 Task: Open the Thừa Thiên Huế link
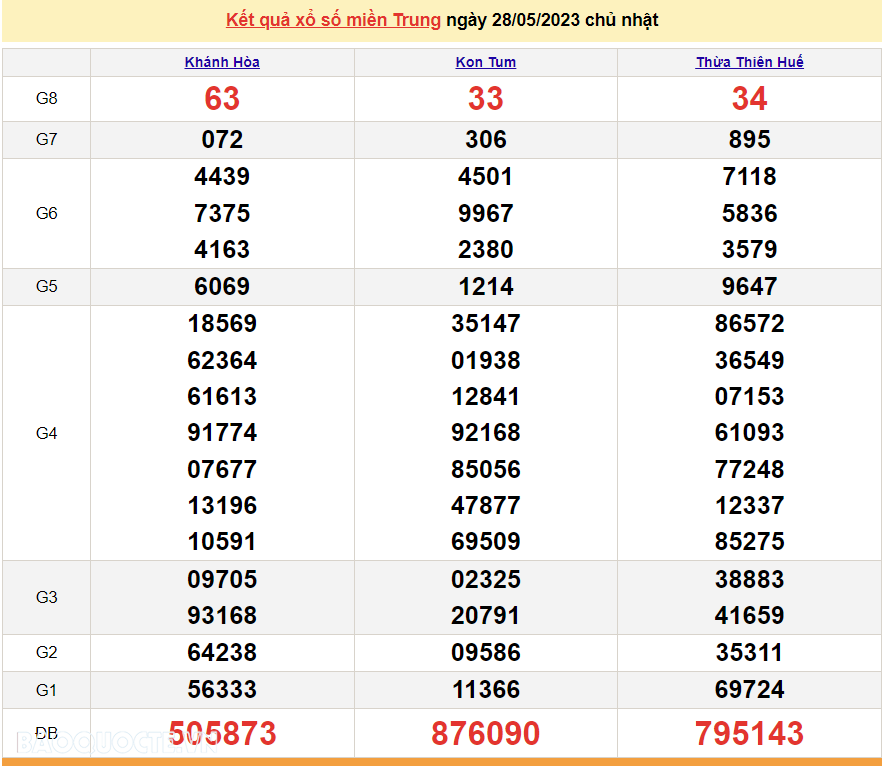coord(749,62)
